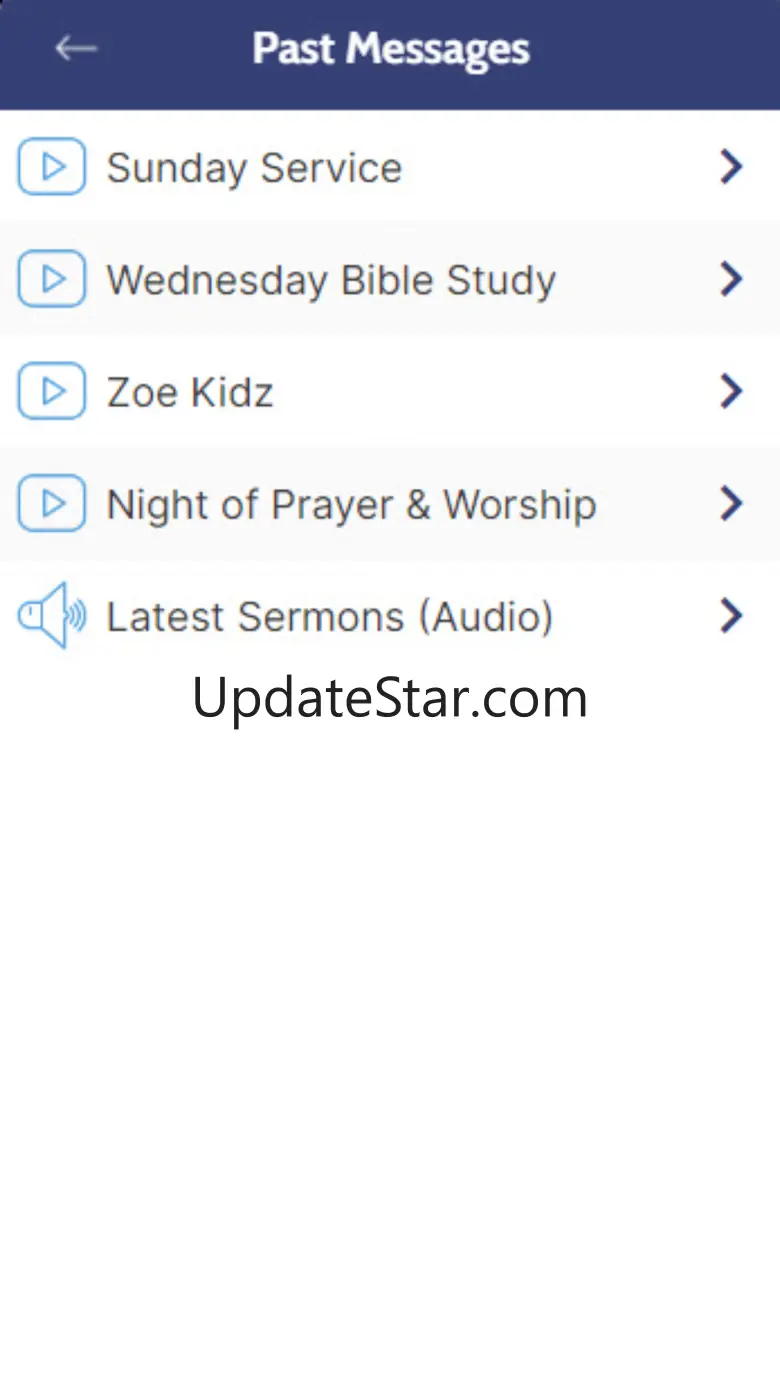Open the Latest Sermons (Audio) text link

[330, 617]
